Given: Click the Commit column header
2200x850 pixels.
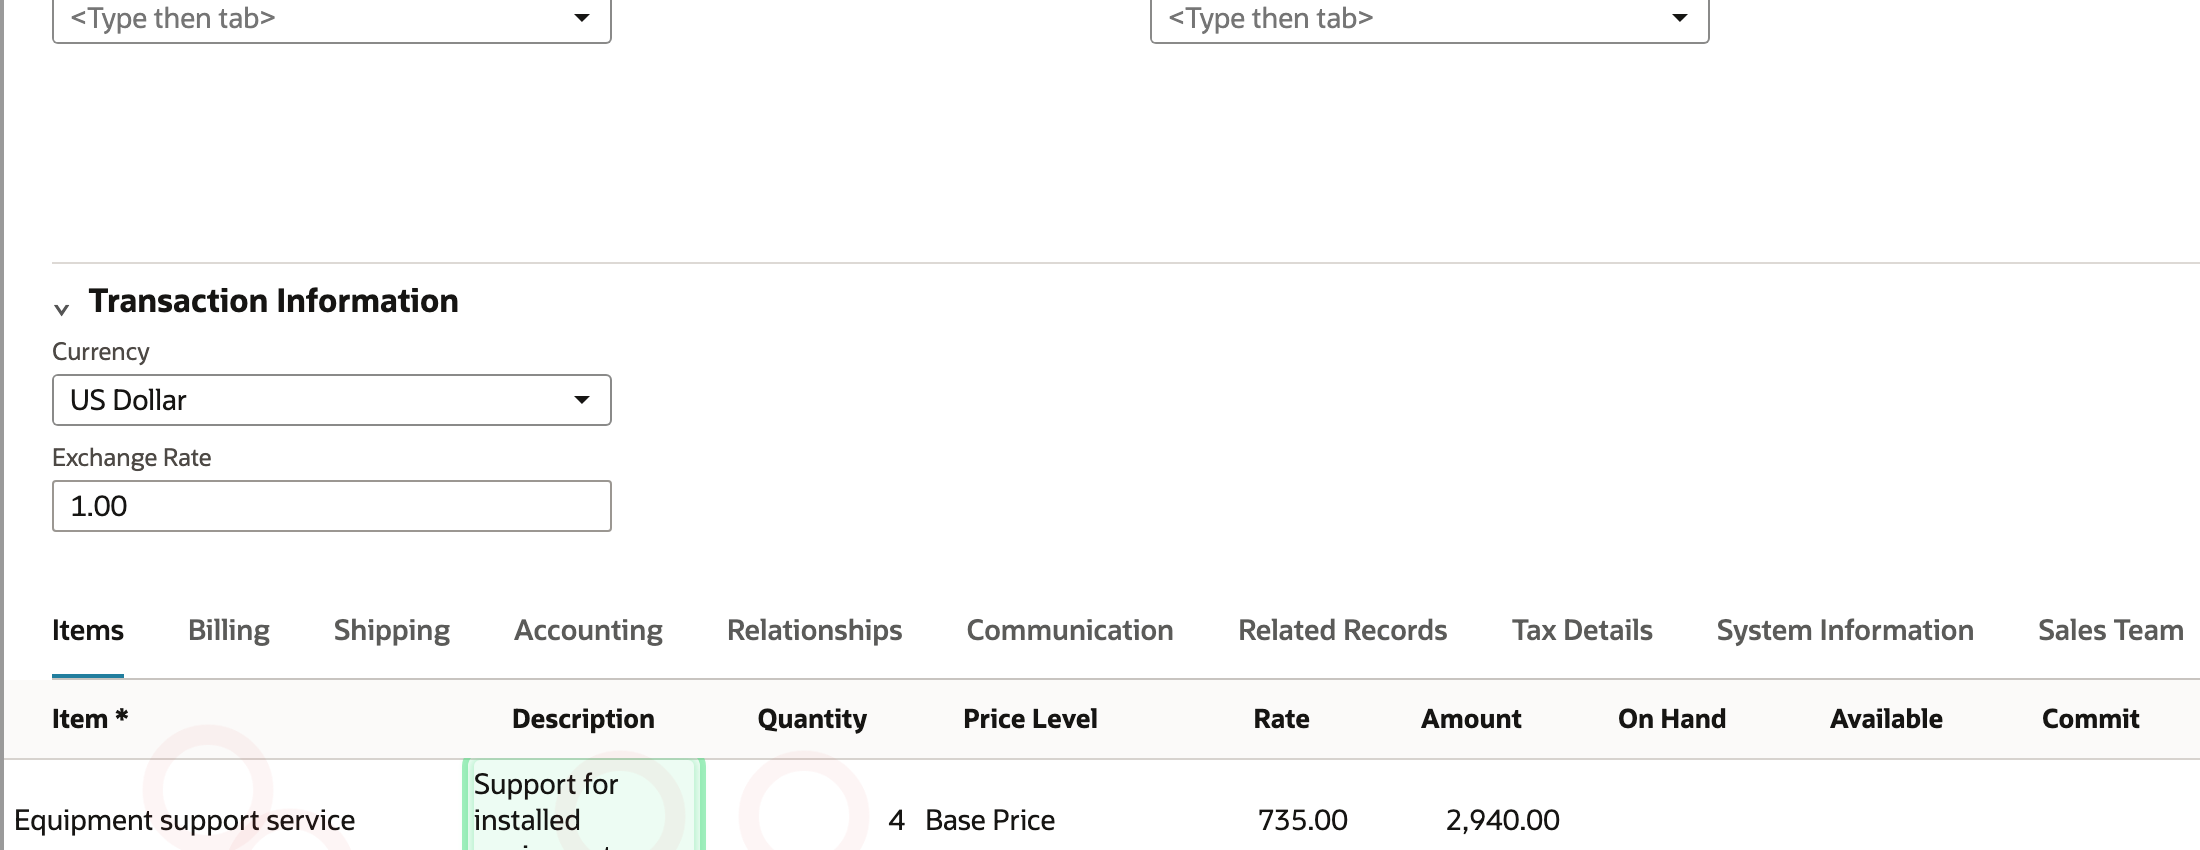Looking at the screenshot, I should tap(2090, 719).
